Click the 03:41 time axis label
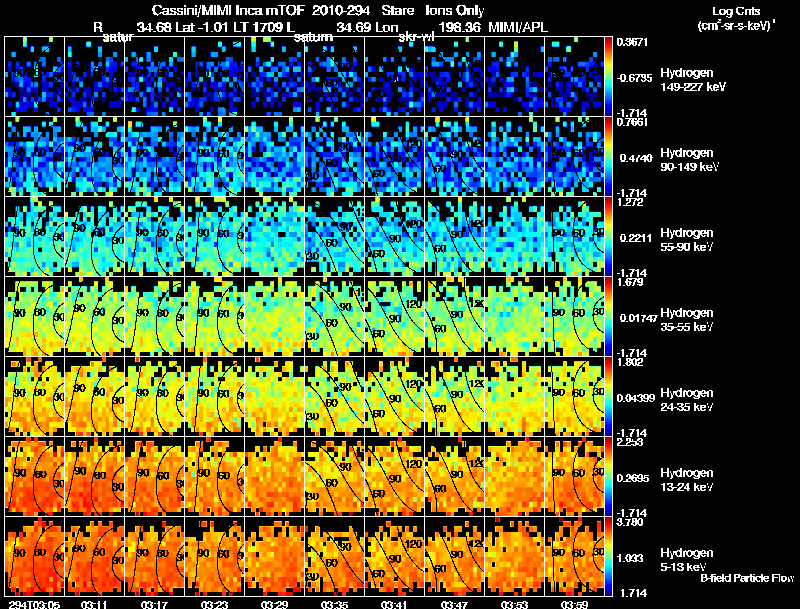Screen dimensions: 800x609 394,605
